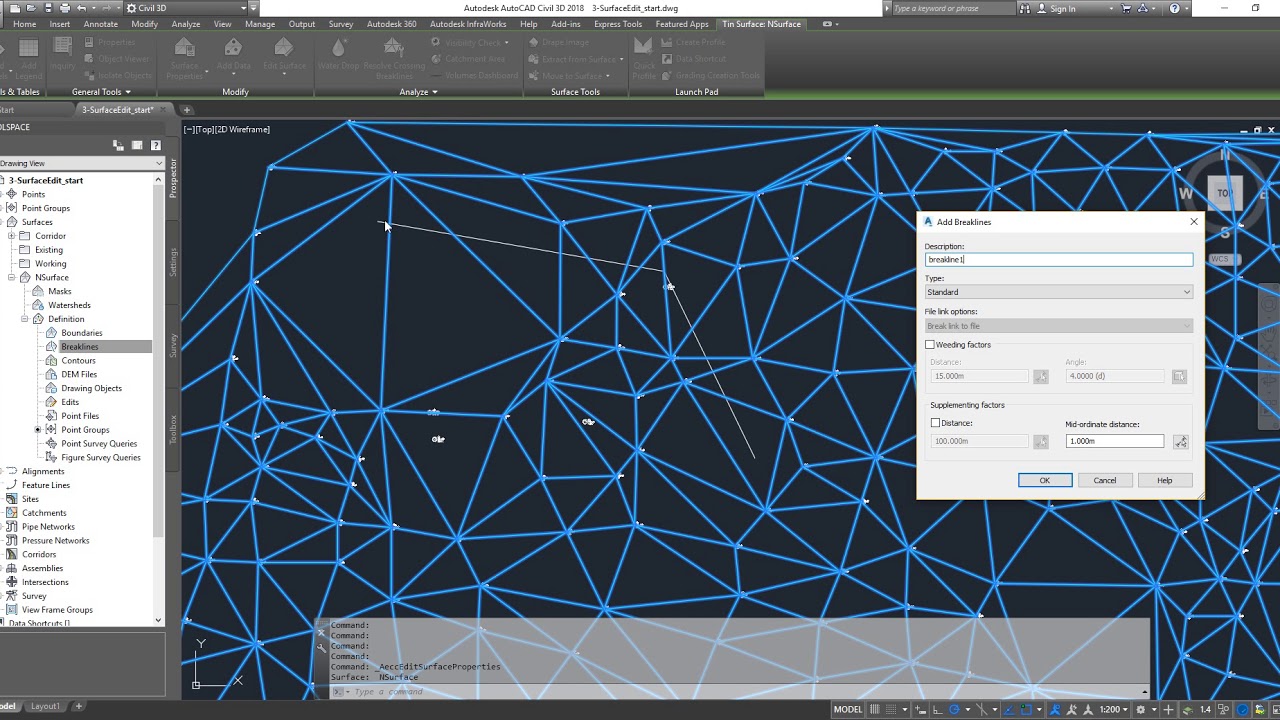1280x720 pixels.
Task: Select Point Survey Queries tree item
Action: [x=99, y=443]
